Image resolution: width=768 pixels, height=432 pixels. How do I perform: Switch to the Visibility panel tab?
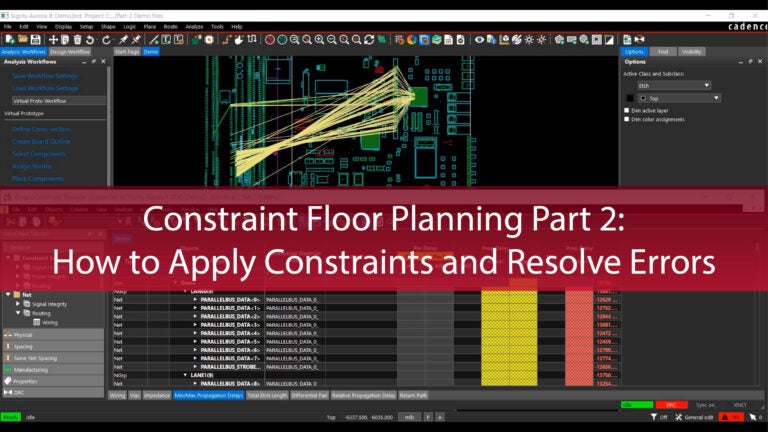692,52
